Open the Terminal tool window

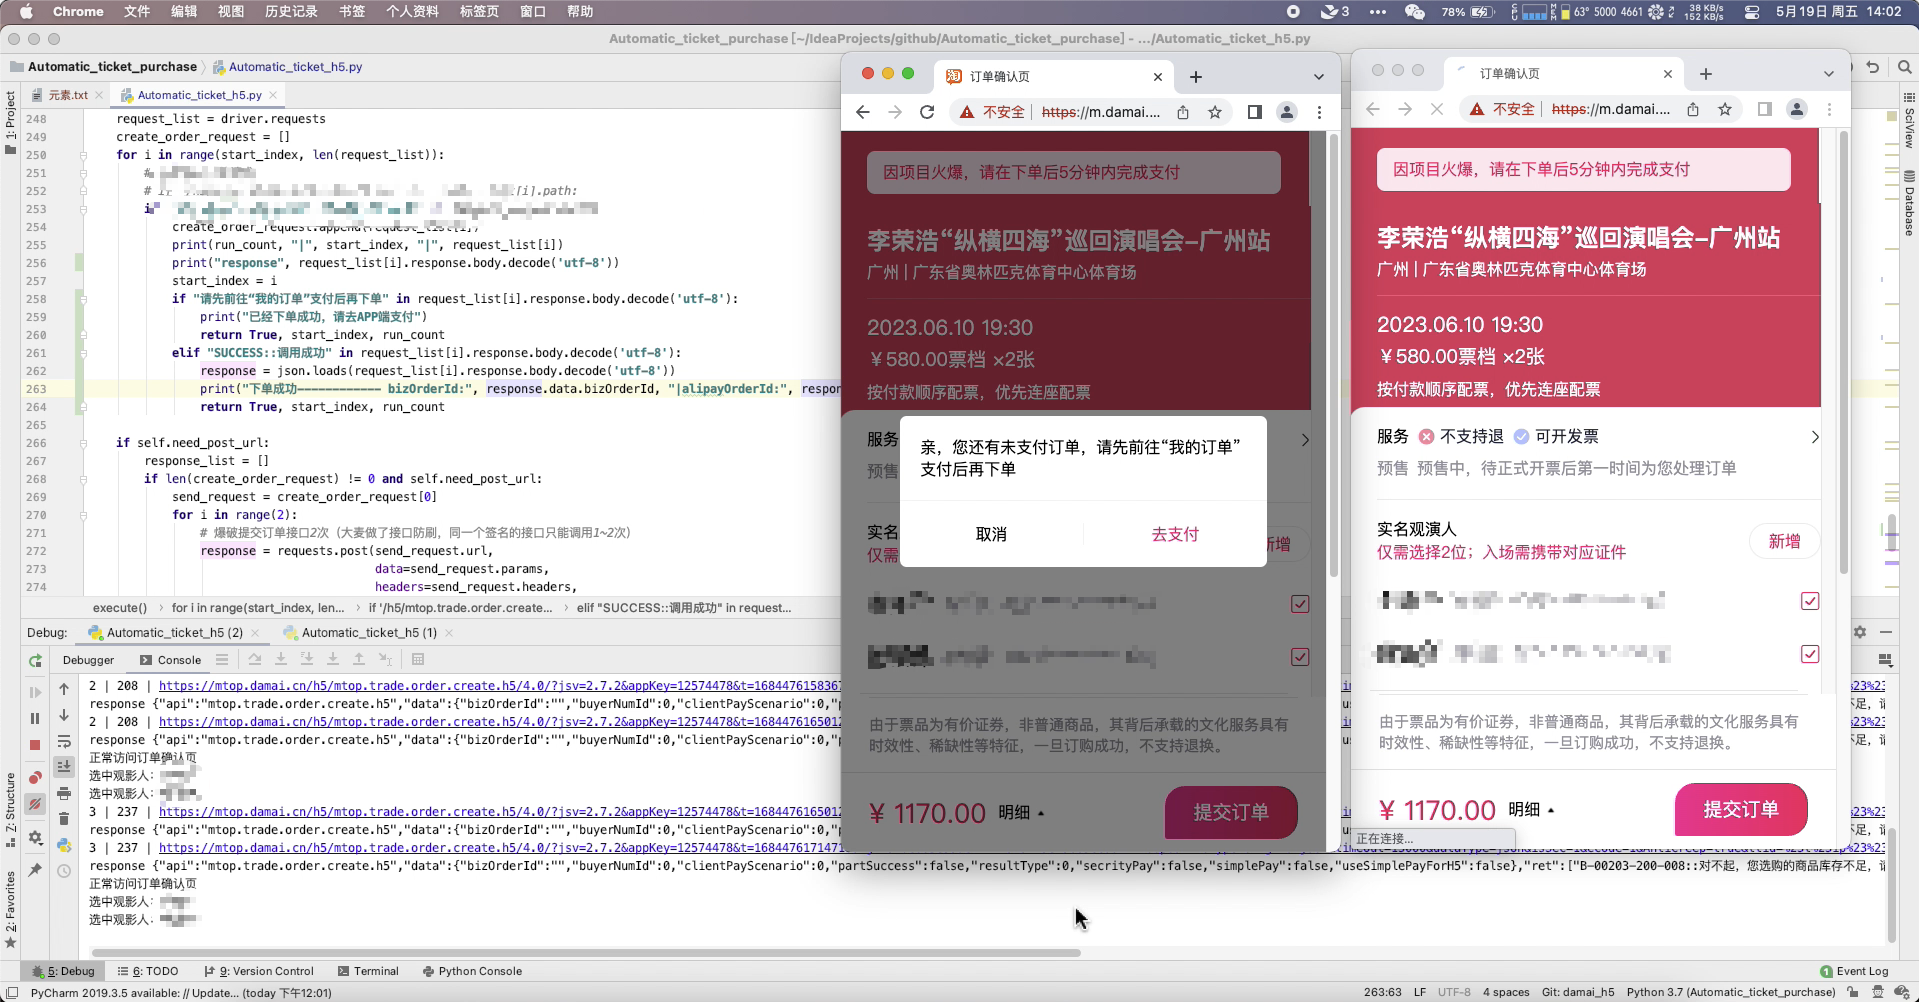tap(368, 971)
